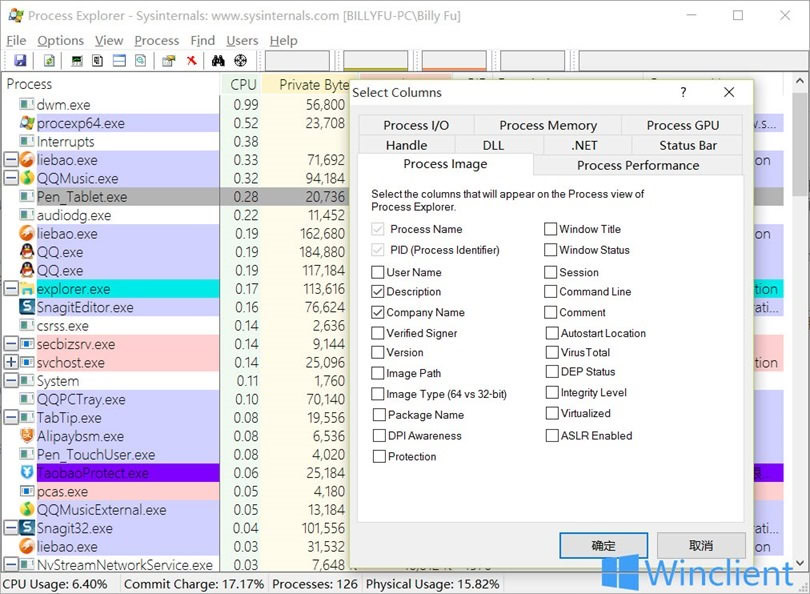This screenshot has height=594, width=810.
Task: Expand the svchost.exe tree node
Action: tap(11, 362)
